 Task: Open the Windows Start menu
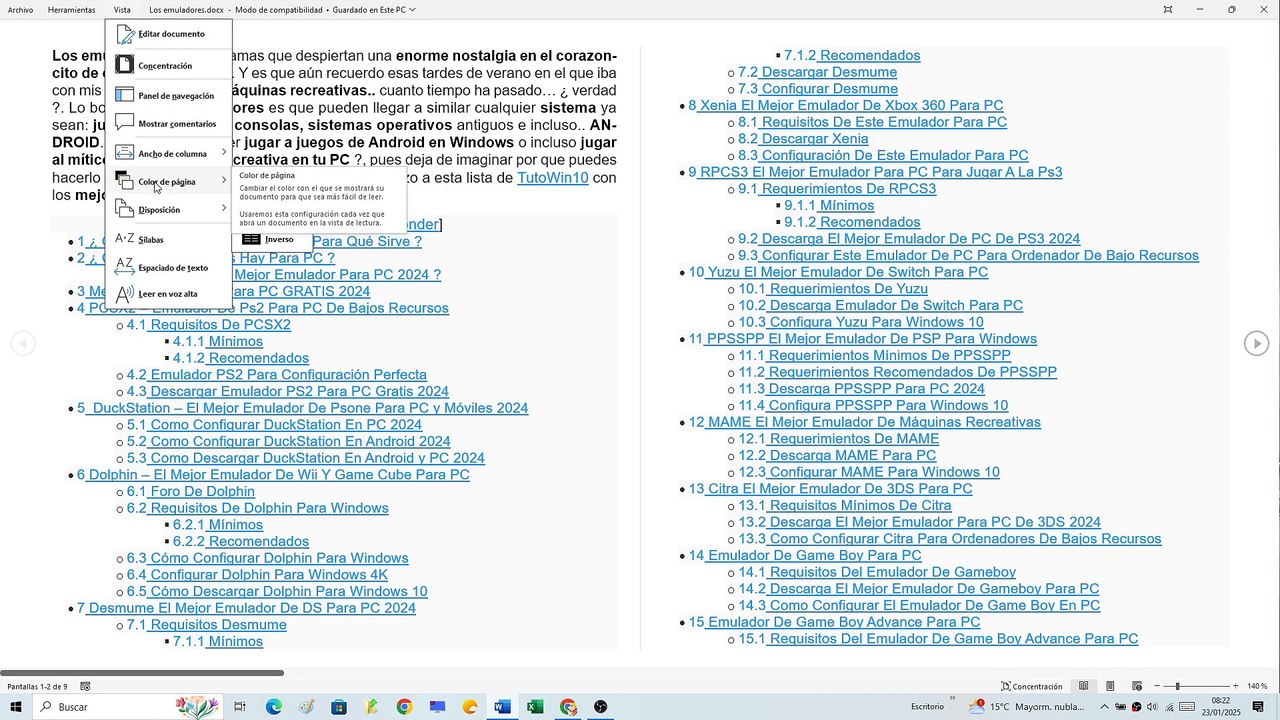pos(16,707)
